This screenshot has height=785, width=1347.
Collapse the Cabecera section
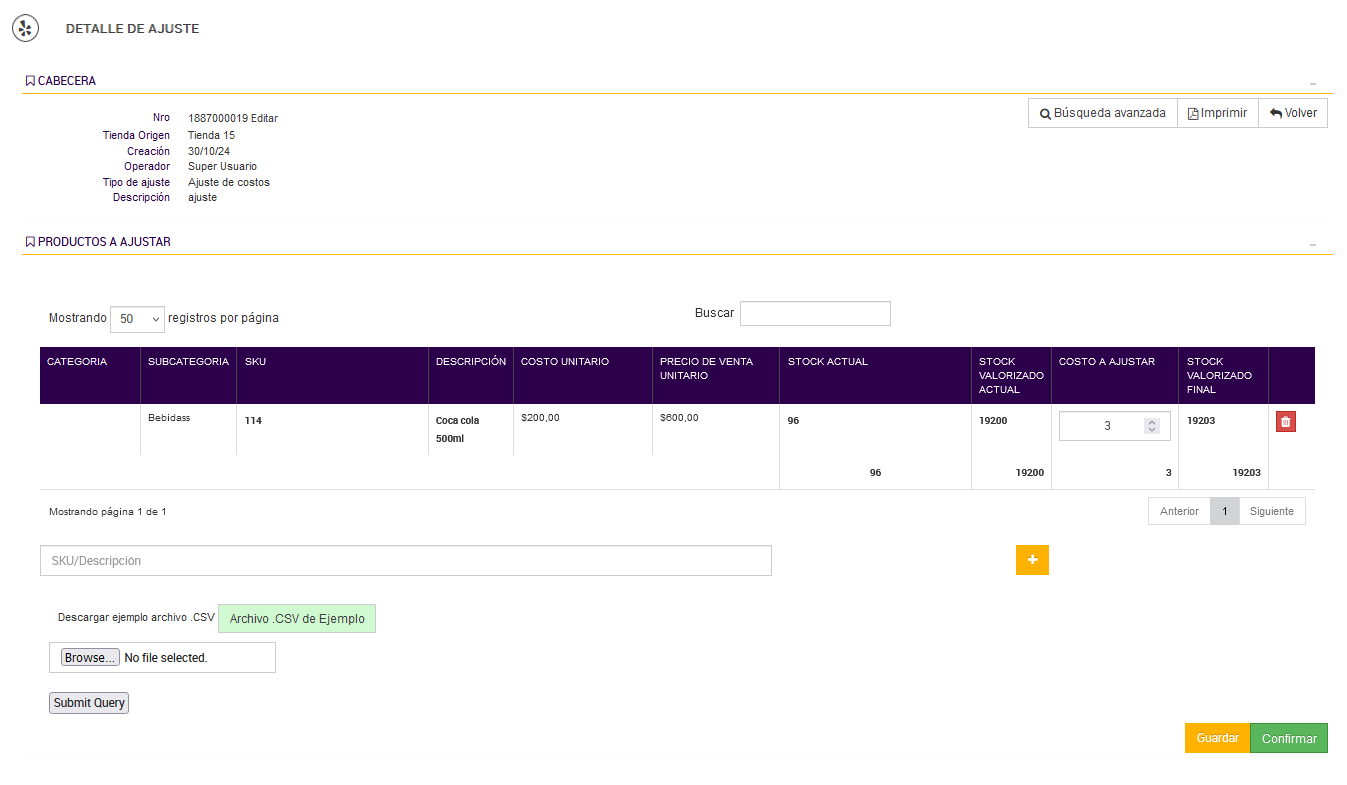tap(1313, 83)
